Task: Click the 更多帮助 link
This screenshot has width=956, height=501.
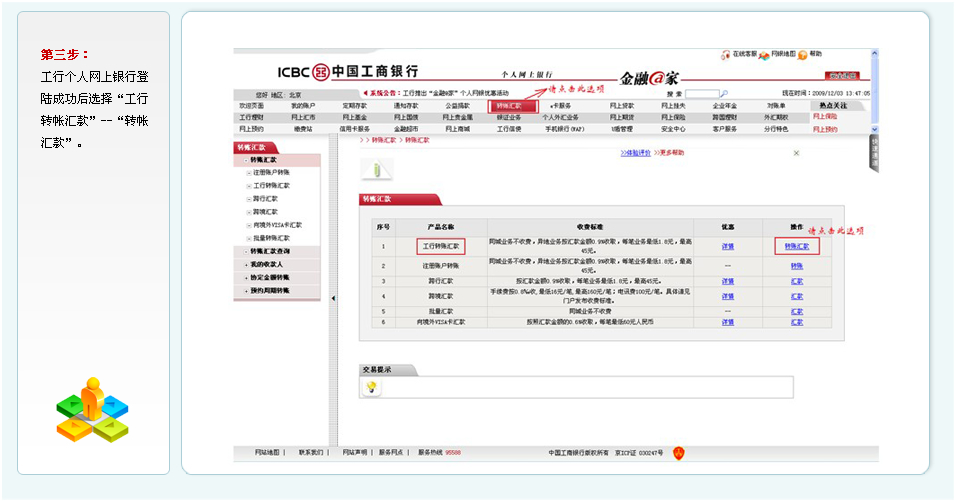Action: point(669,153)
